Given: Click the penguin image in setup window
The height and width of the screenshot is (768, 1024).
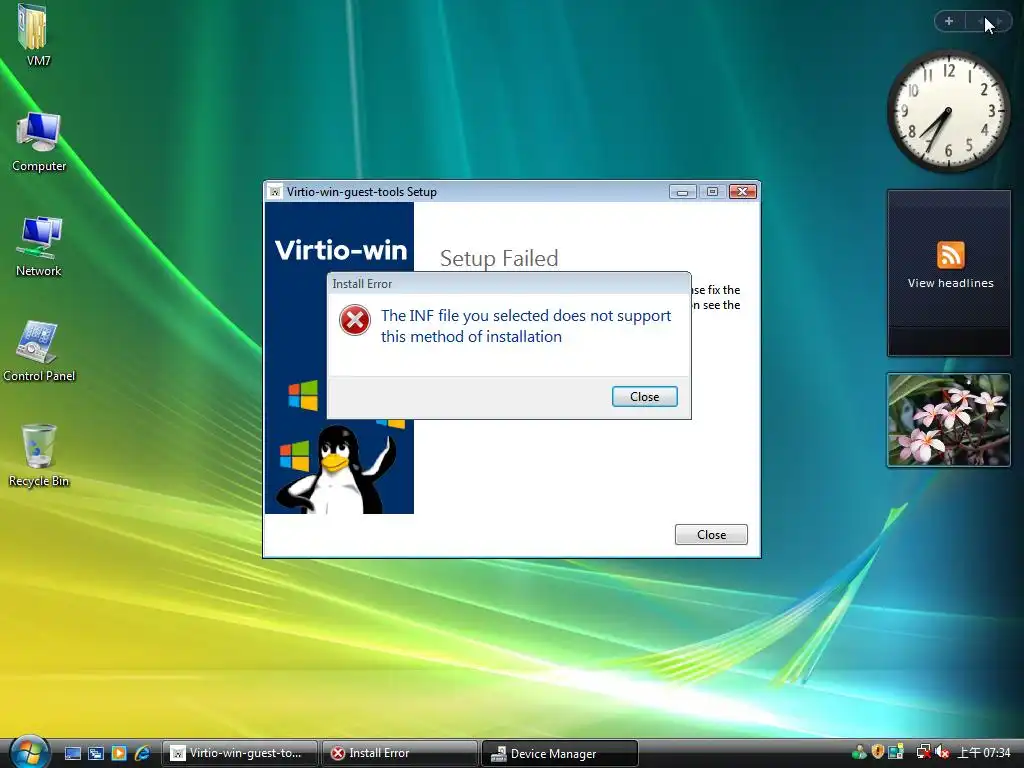Looking at the screenshot, I should coord(336,469).
